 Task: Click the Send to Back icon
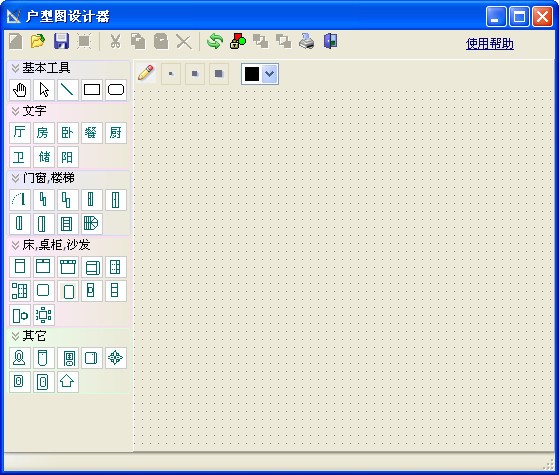(284, 41)
